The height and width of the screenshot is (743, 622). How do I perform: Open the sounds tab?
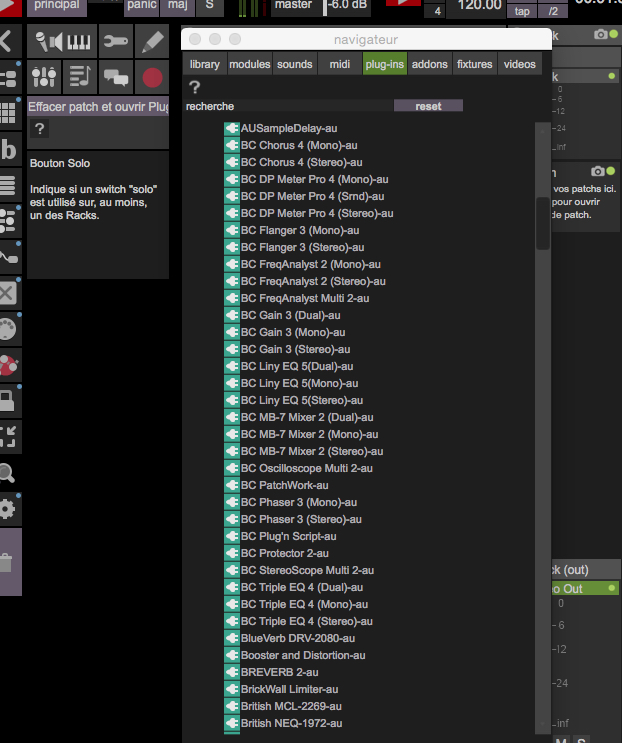click(x=295, y=64)
